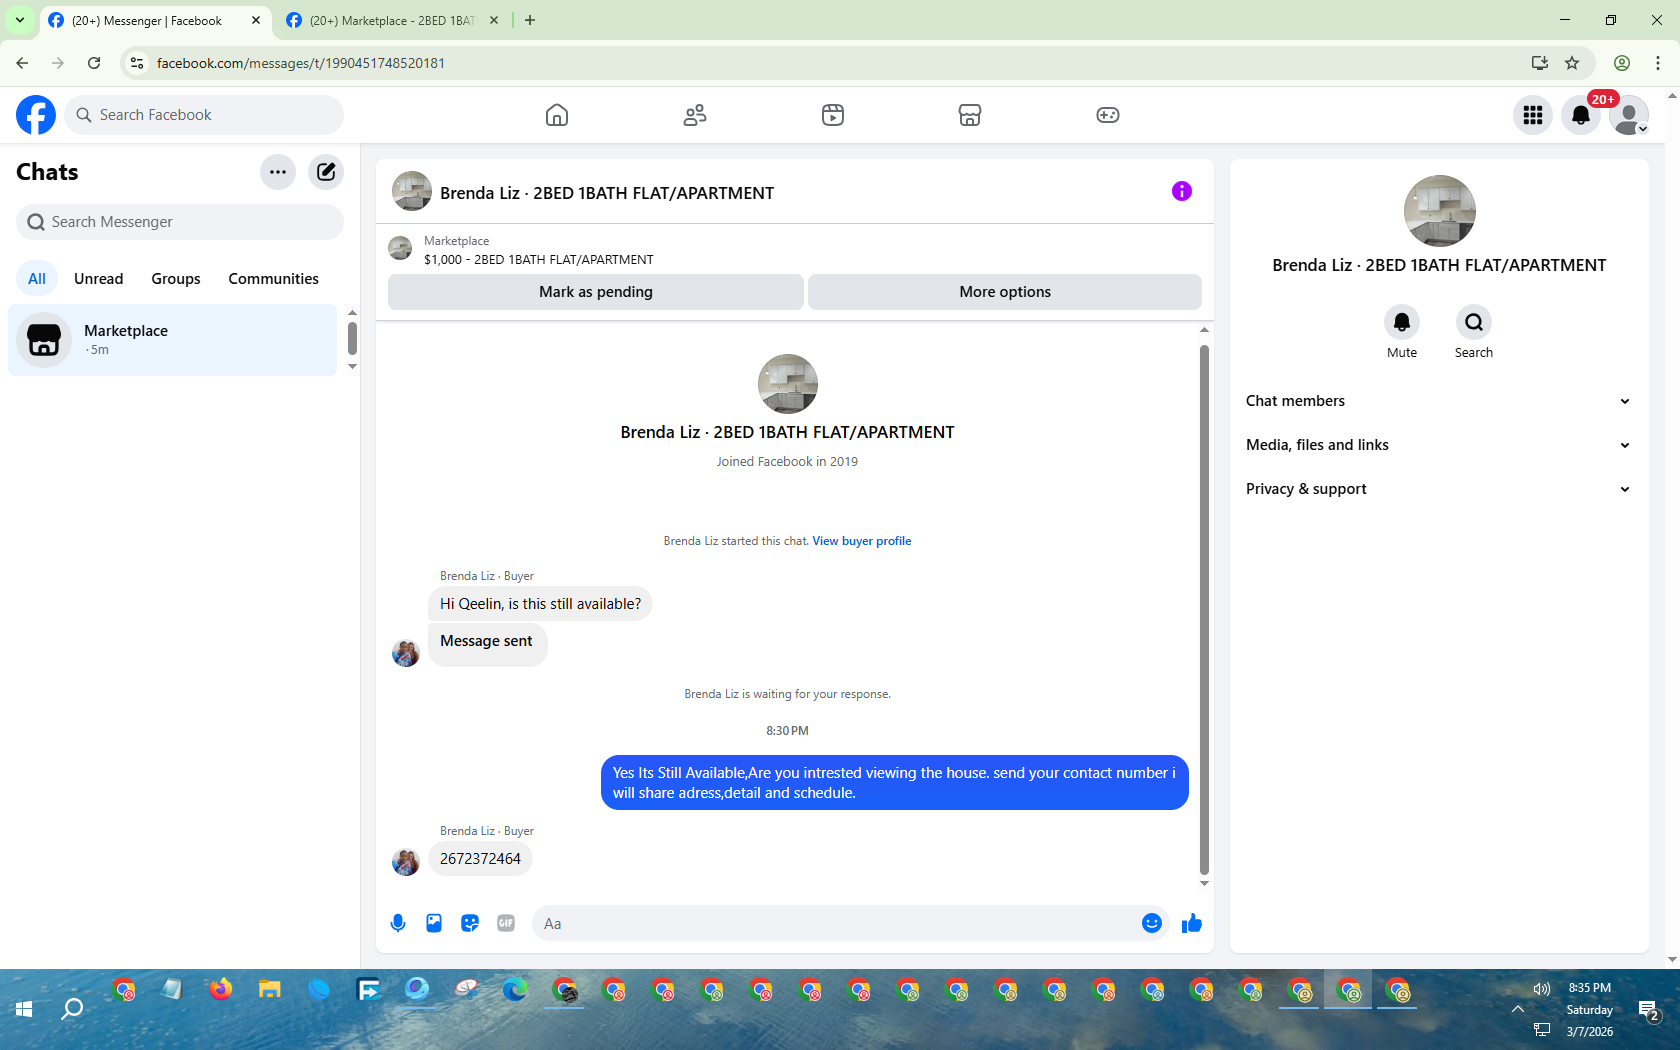Open the notifications bell with 20+ badge

tap(1581, 115)
